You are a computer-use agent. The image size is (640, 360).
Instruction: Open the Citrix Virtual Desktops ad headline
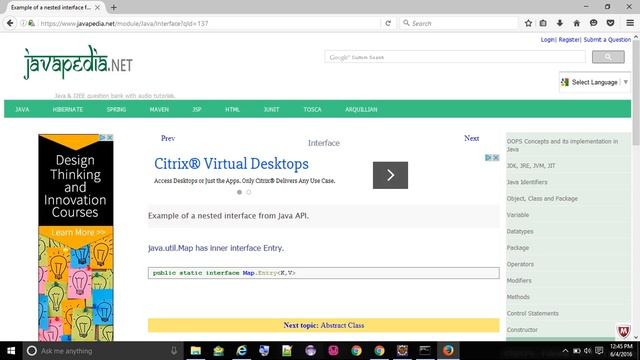pyautogui.click(x=231, y=164)
